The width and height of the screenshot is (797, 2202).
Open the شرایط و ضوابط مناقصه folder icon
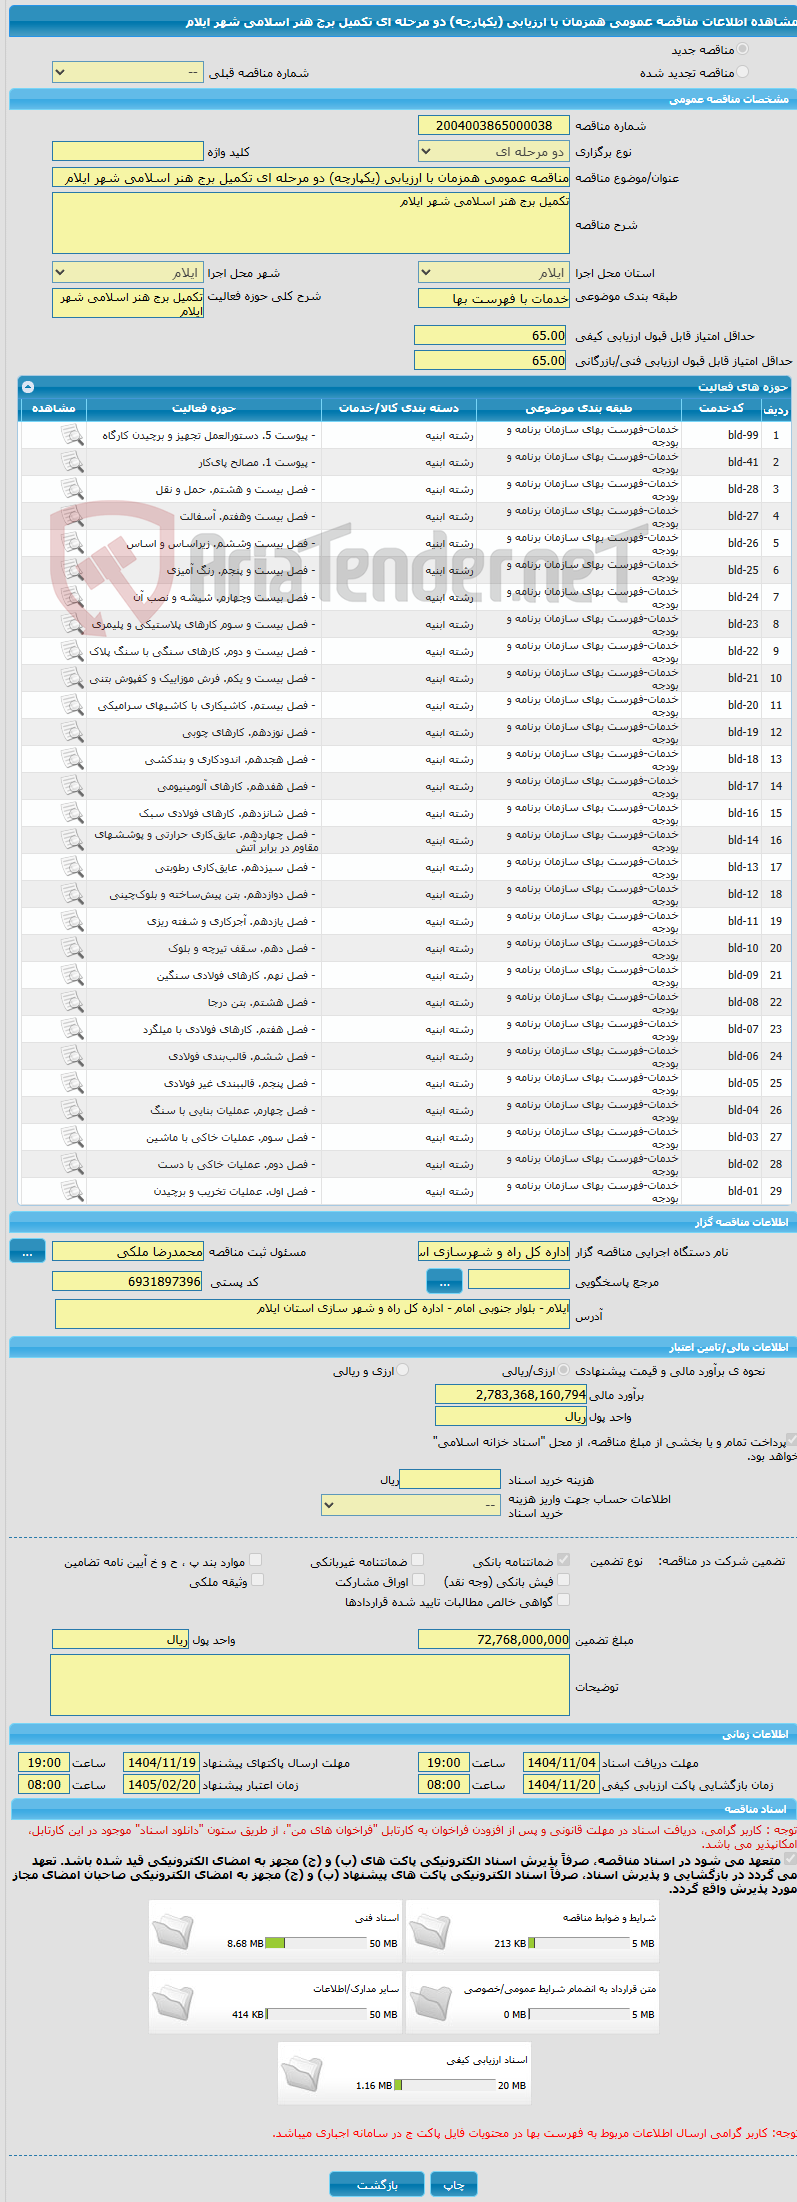[x=430, y=1931]
